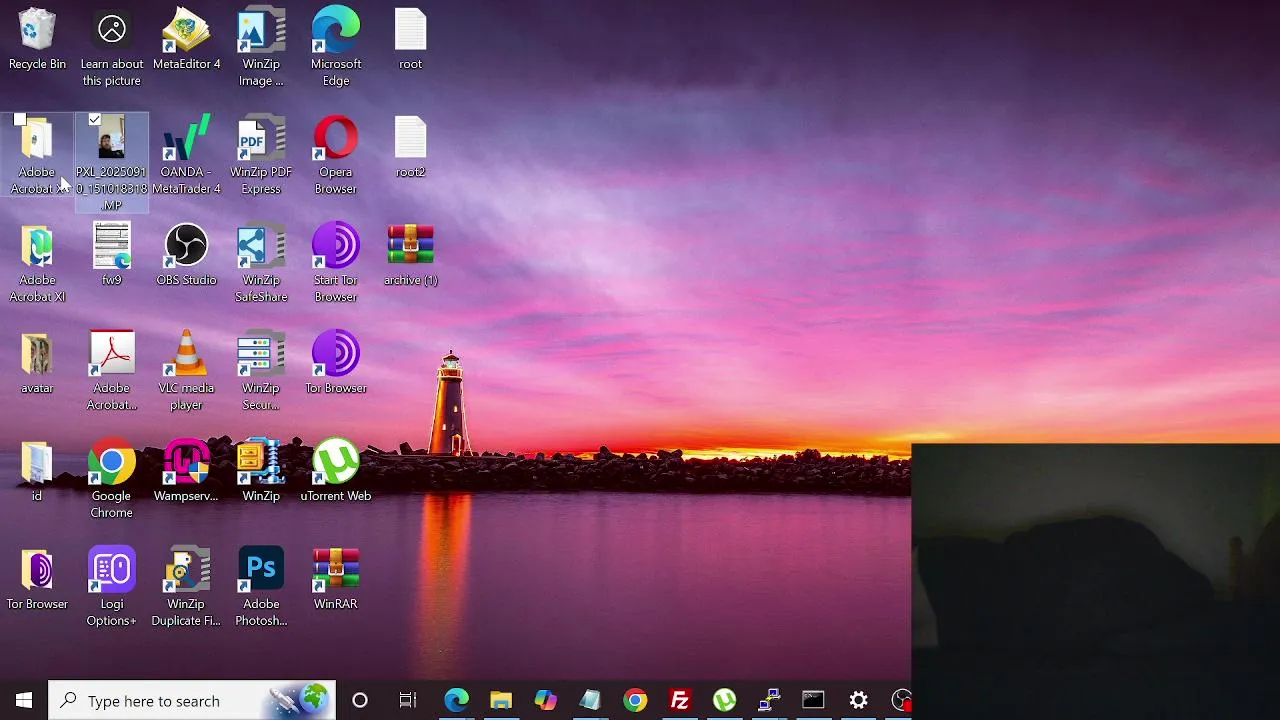
Task: Select the plain WinZip shortcut
Action: coord(261,472)
